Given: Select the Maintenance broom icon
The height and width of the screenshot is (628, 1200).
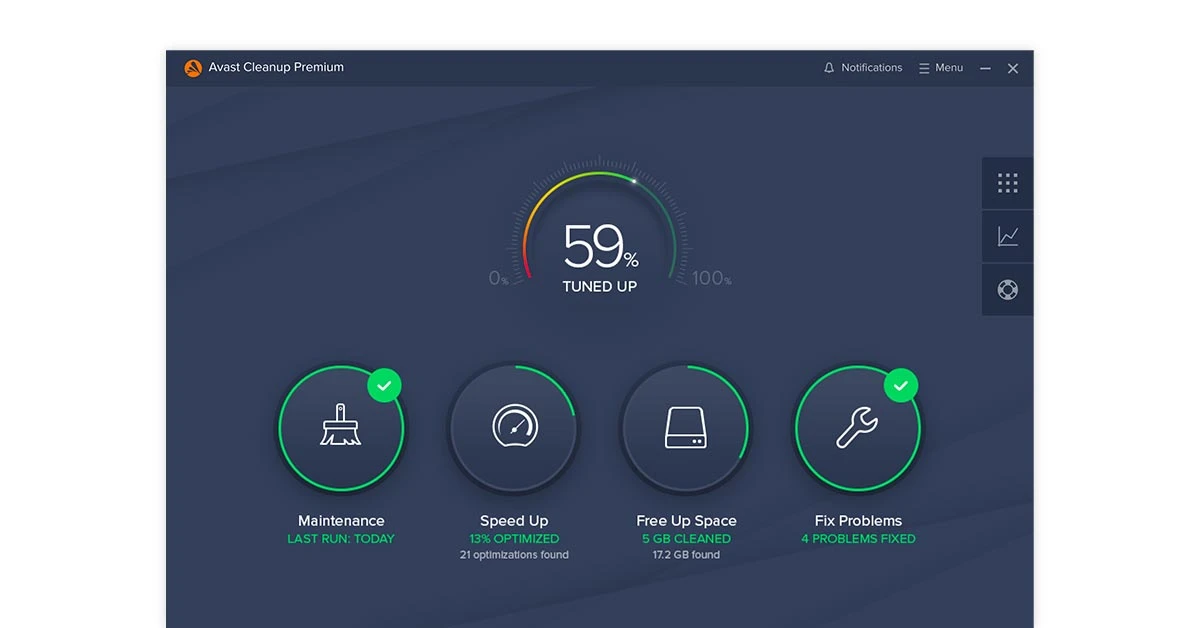Looking at the screenshot, I should click(341, 426).
